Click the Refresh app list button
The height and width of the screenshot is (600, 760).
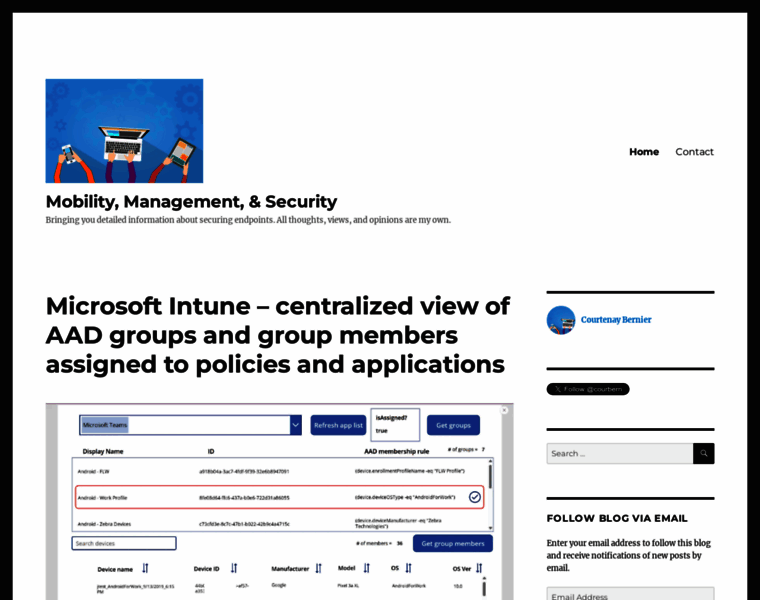pos(338,425)
